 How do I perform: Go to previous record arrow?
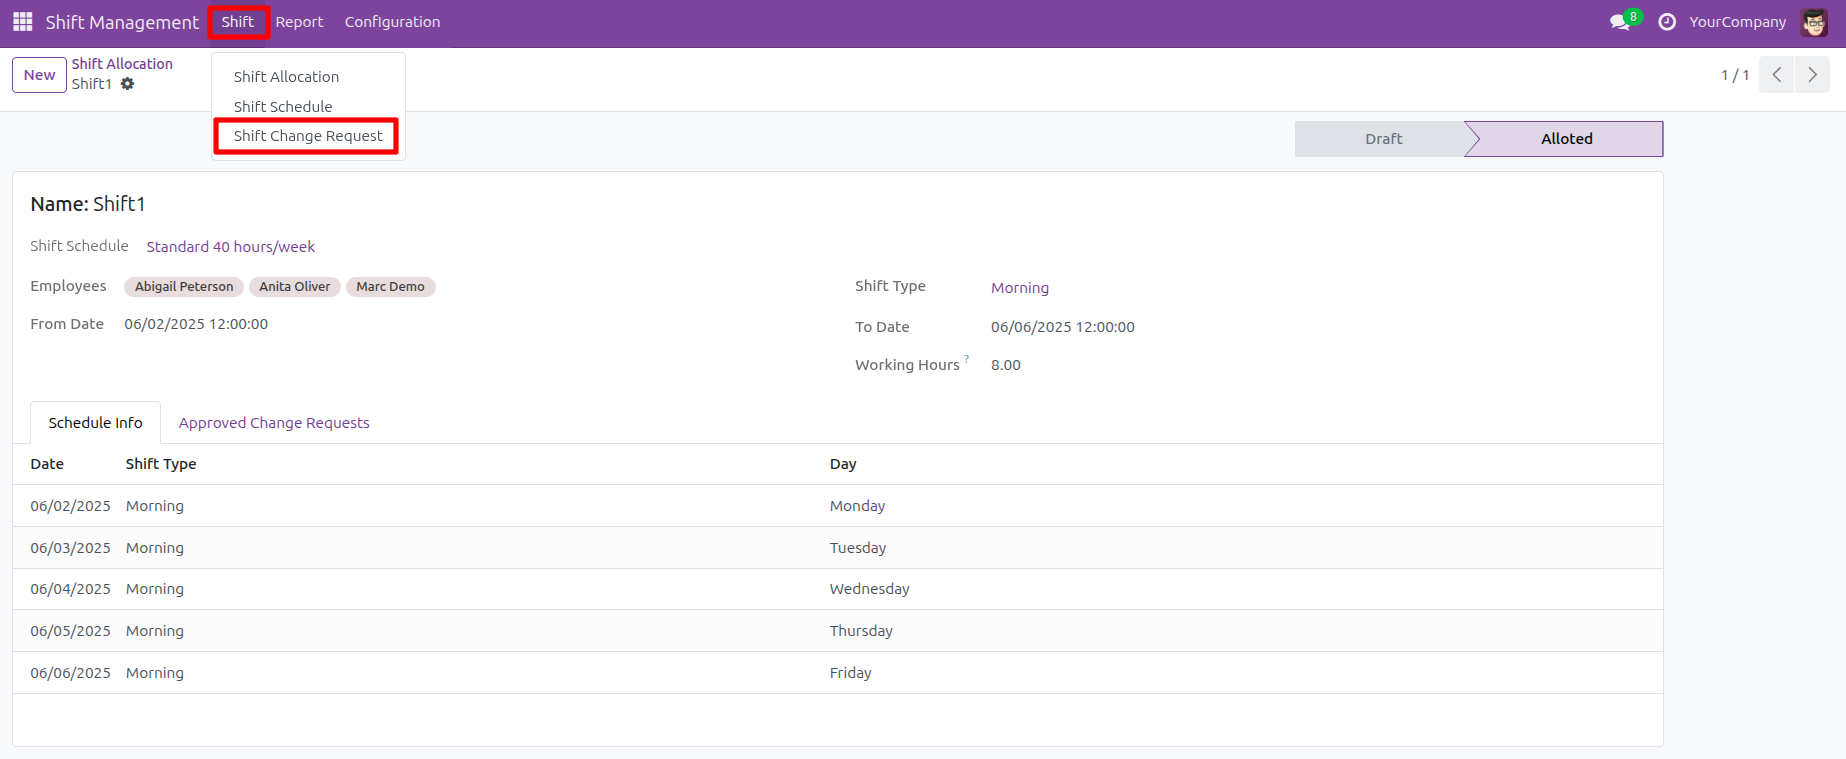tap(1776, 75)
